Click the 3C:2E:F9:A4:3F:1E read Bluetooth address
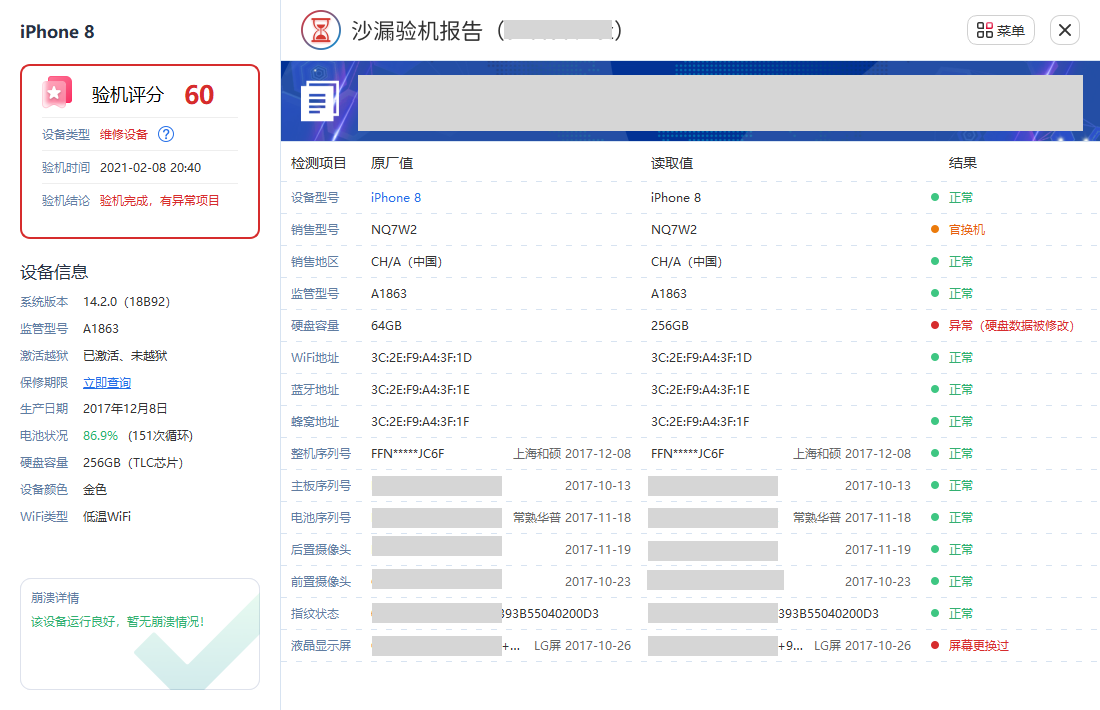Screen dimensions: 1100x710 click(699, 390)
